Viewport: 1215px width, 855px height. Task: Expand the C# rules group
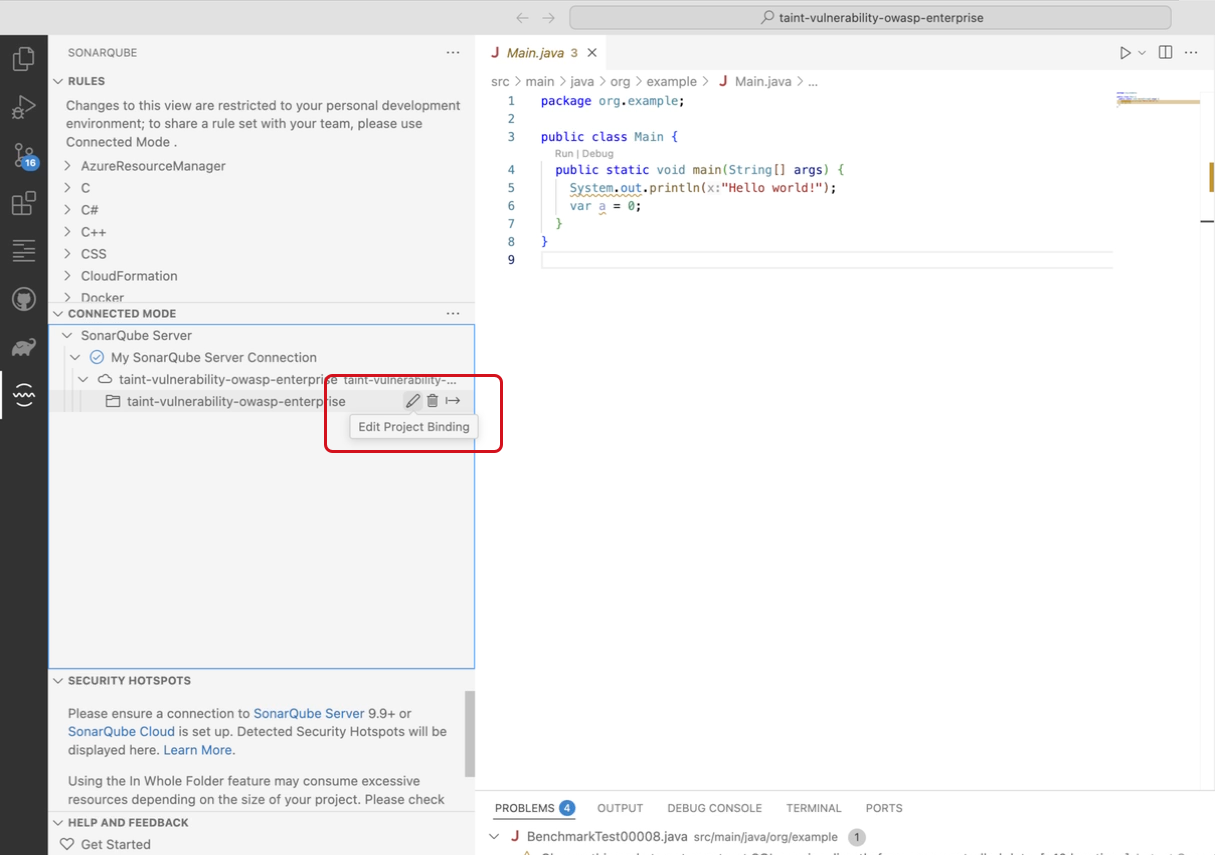68,210
